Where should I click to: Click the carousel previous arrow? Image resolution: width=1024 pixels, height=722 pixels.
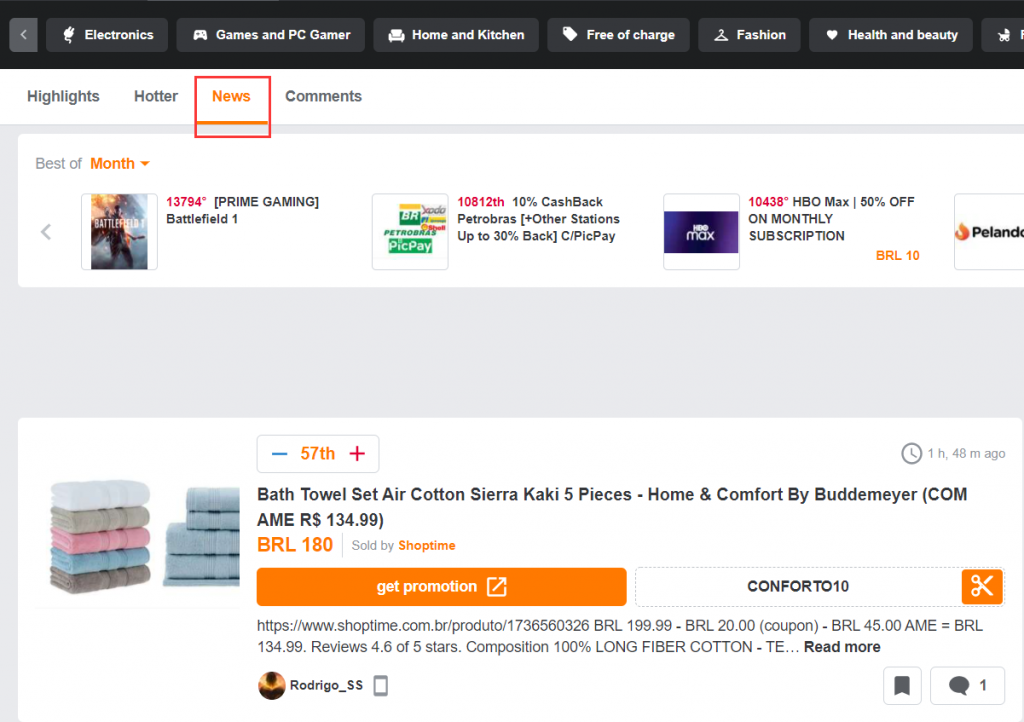coord(46,232)
